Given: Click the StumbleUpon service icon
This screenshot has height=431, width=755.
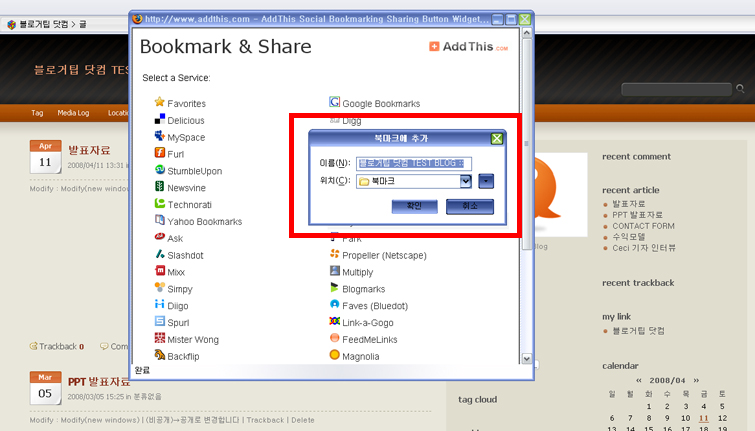Looking at the screenshot, I should click(159, 170).
